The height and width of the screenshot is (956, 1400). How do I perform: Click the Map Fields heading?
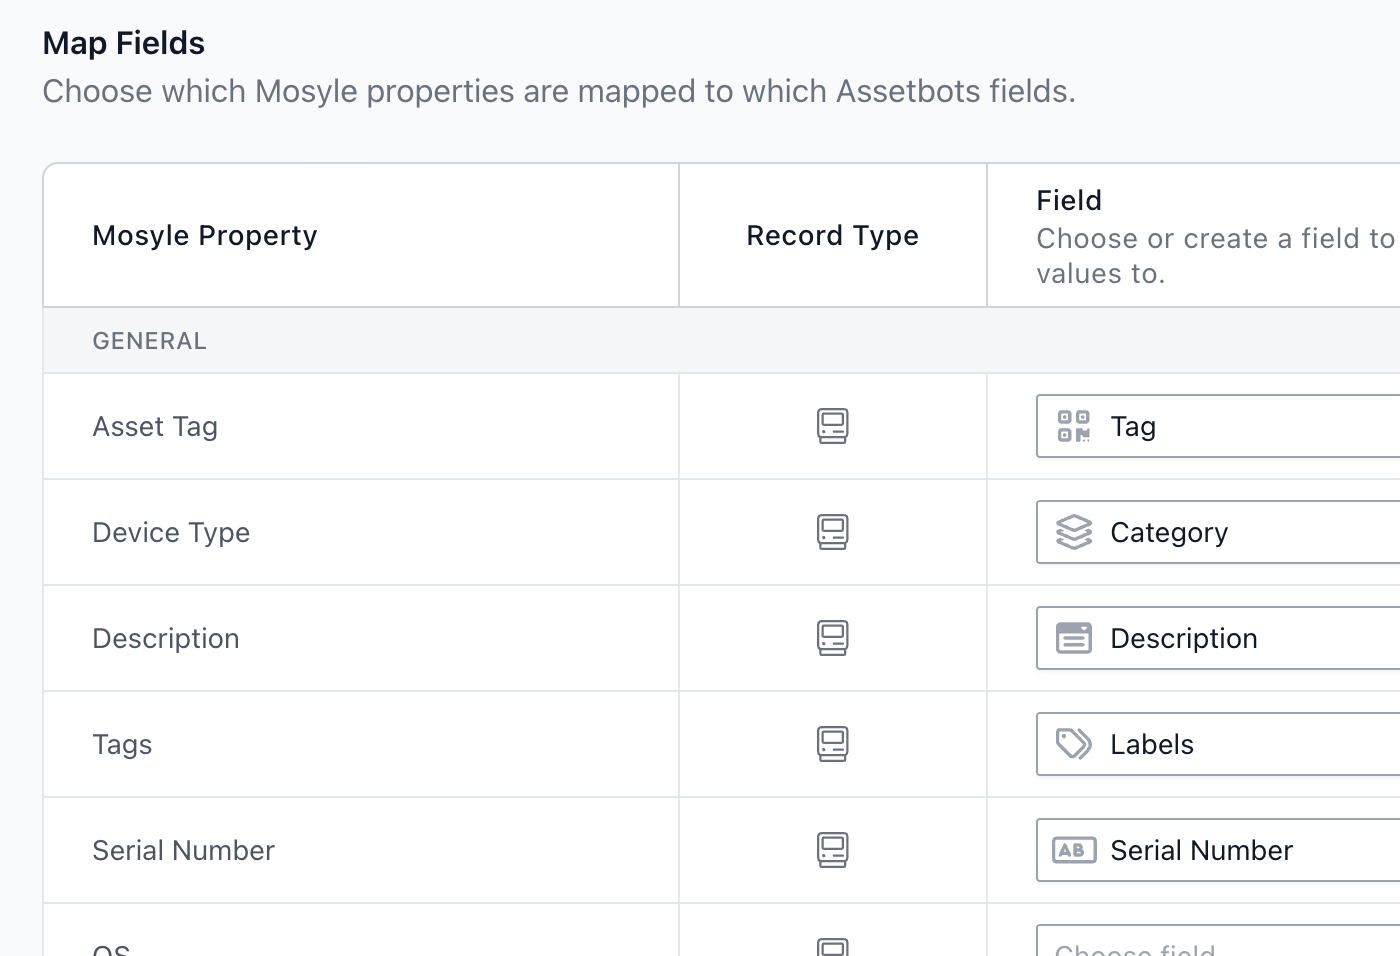122,42
